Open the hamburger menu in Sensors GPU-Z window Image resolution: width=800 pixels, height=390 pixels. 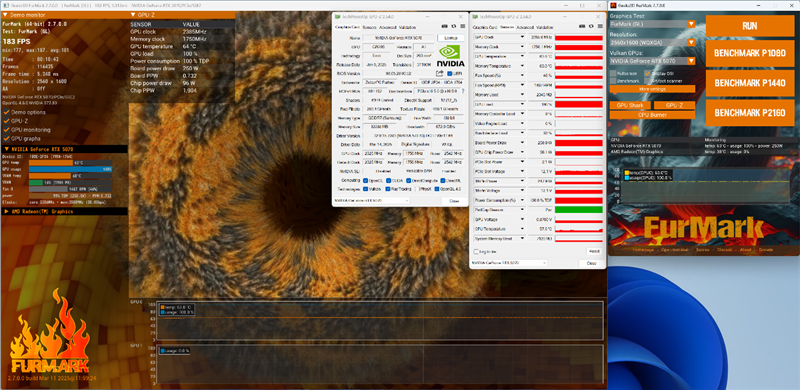[x=601, y=27]
